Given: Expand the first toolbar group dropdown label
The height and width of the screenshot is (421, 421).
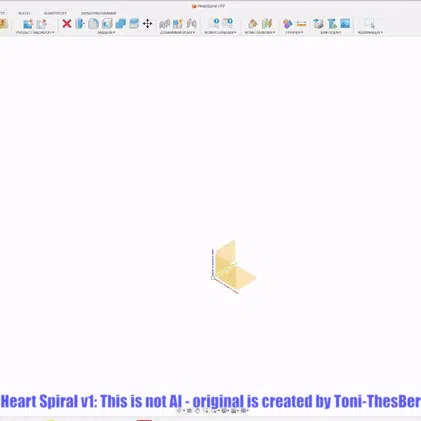Looking at the screenshot, I should (35, 32).
